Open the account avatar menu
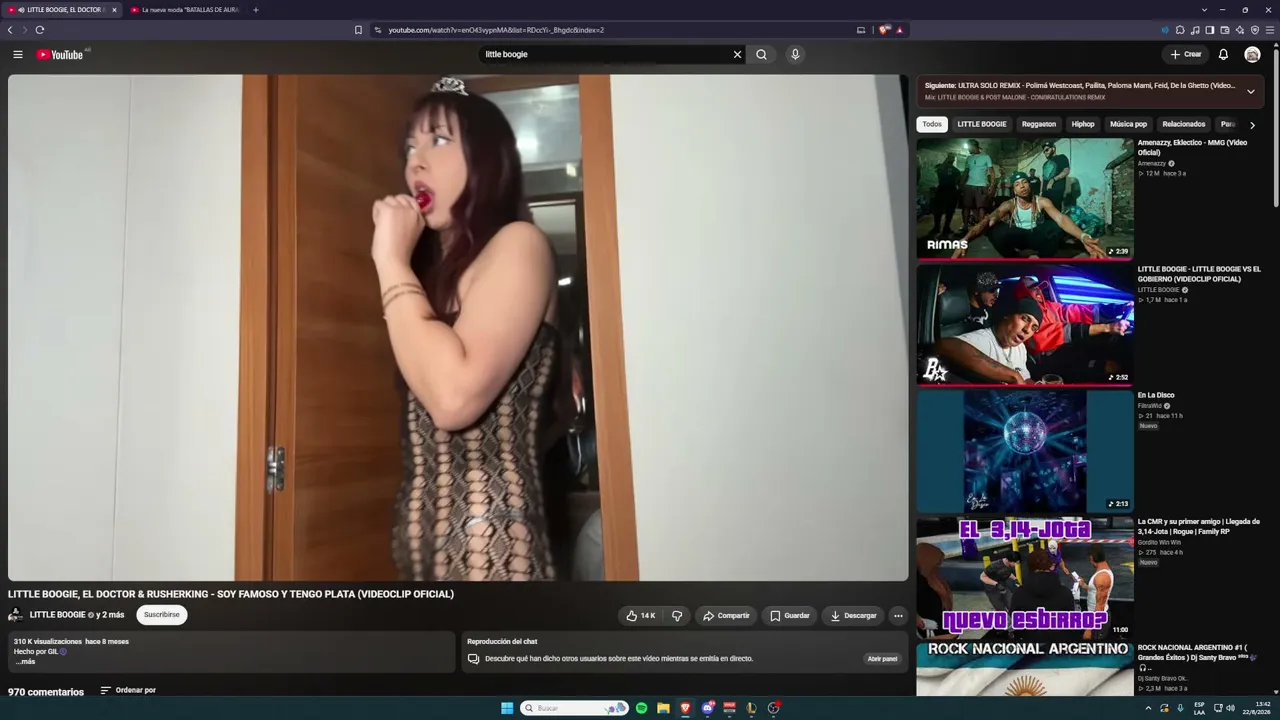Image resolution: width=1280 pixels, height=720 pixels. coord(1252,54)
